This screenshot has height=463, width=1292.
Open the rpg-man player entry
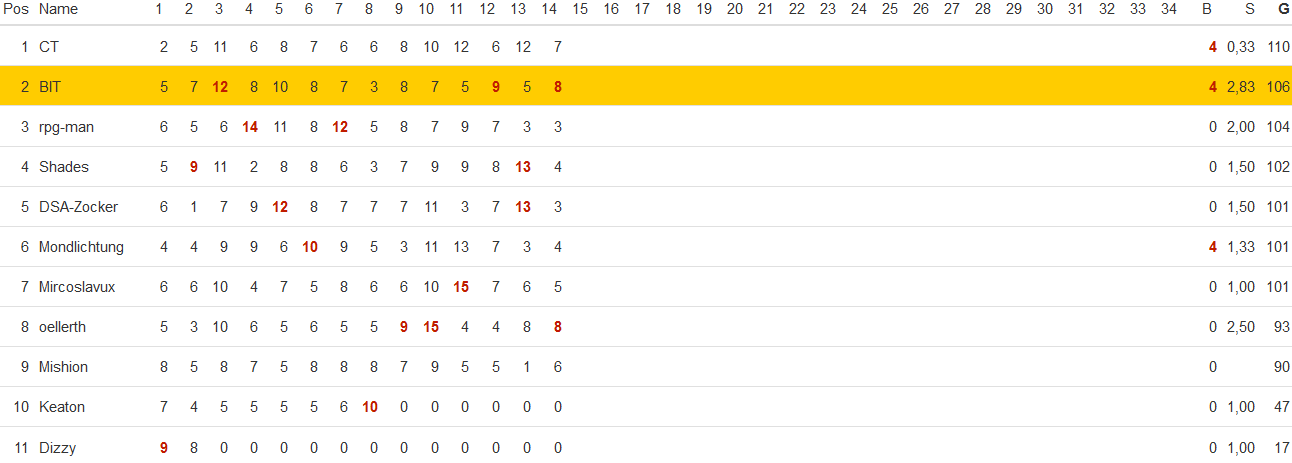(67, 127)
